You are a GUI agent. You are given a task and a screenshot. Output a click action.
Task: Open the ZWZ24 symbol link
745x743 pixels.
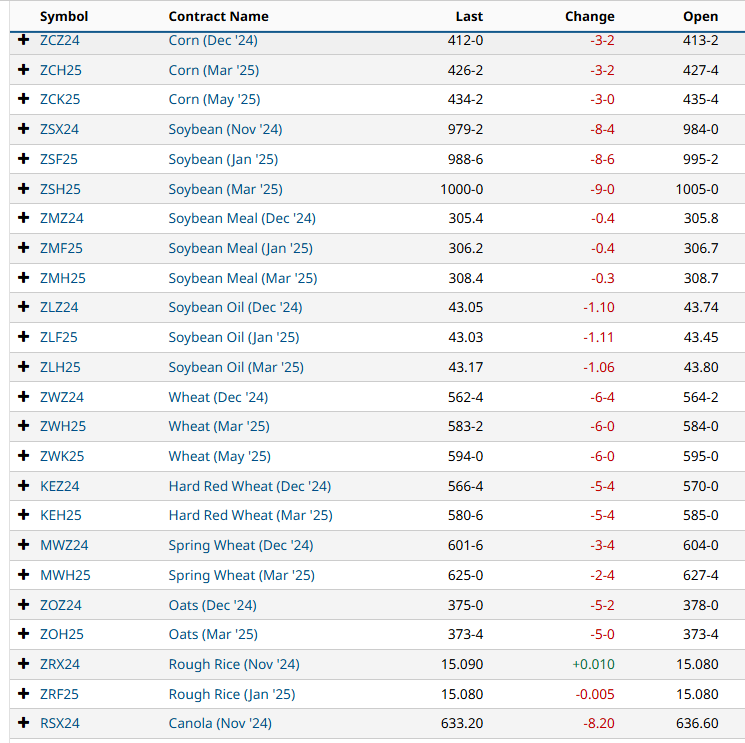pyautogui.click(x=62, y=397)
